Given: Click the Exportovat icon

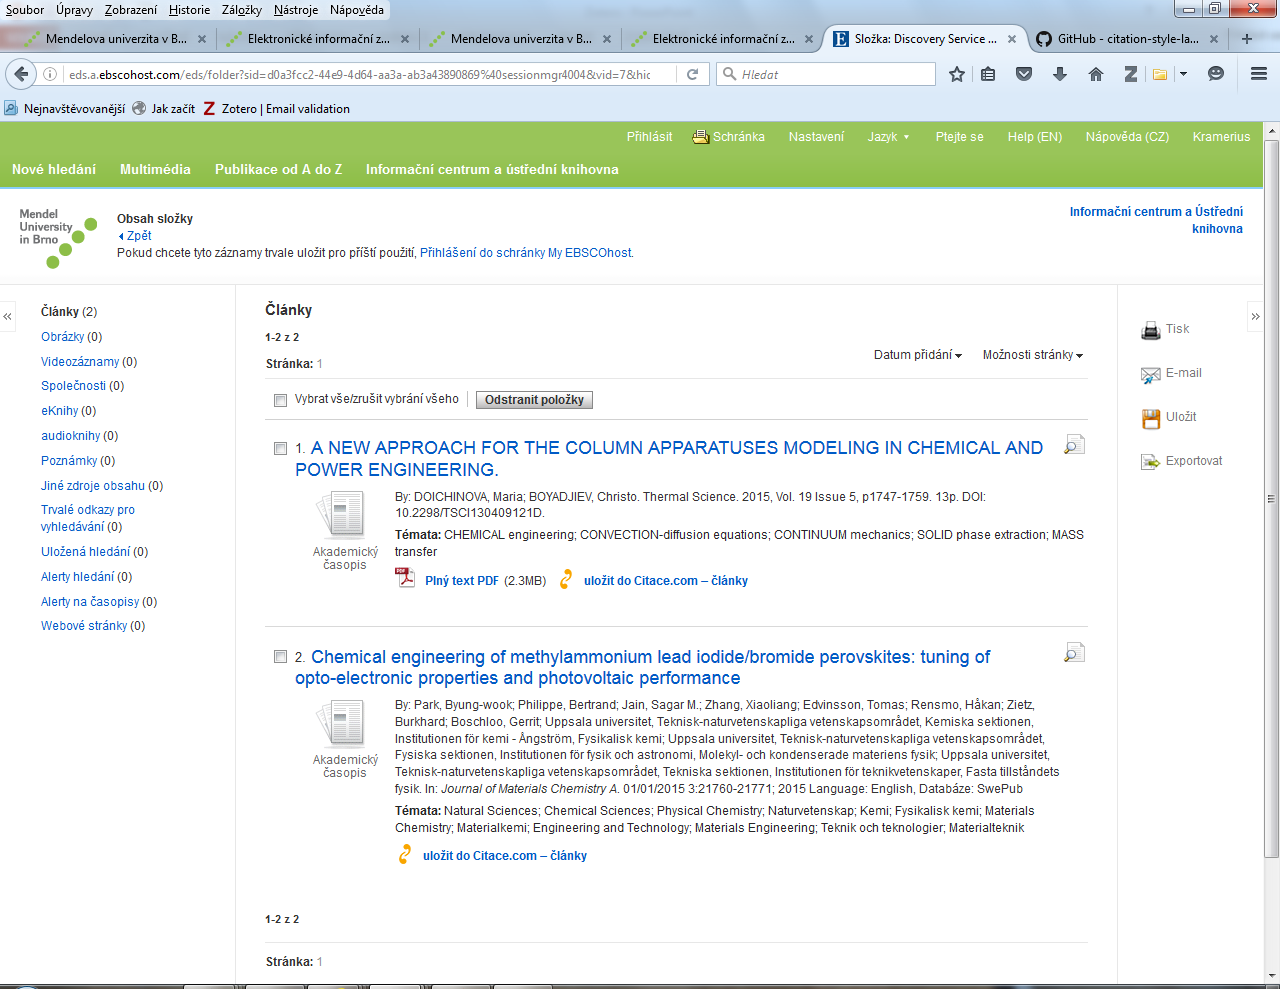Looking at the screenshot, I should 1151,462.
